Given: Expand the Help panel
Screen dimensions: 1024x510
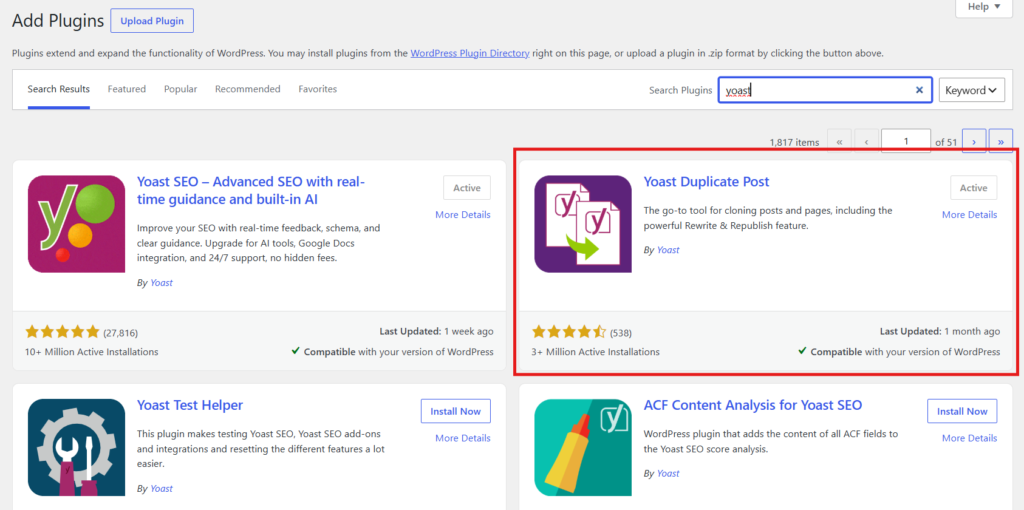Looking at the screenshot, I should [x=984, y=7].
